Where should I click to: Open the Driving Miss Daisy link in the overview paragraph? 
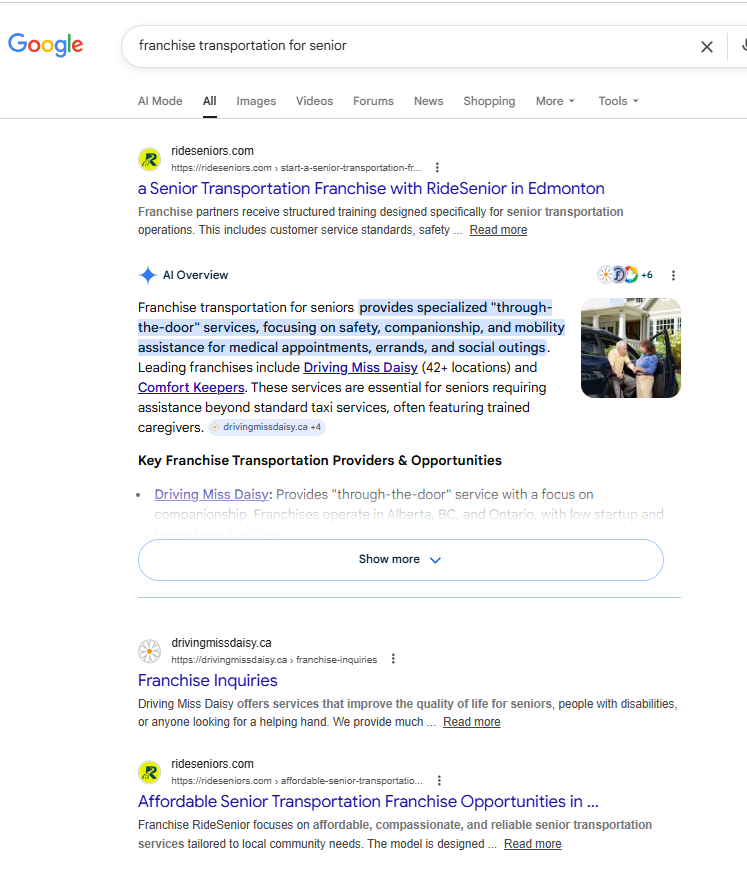[360, 368]
